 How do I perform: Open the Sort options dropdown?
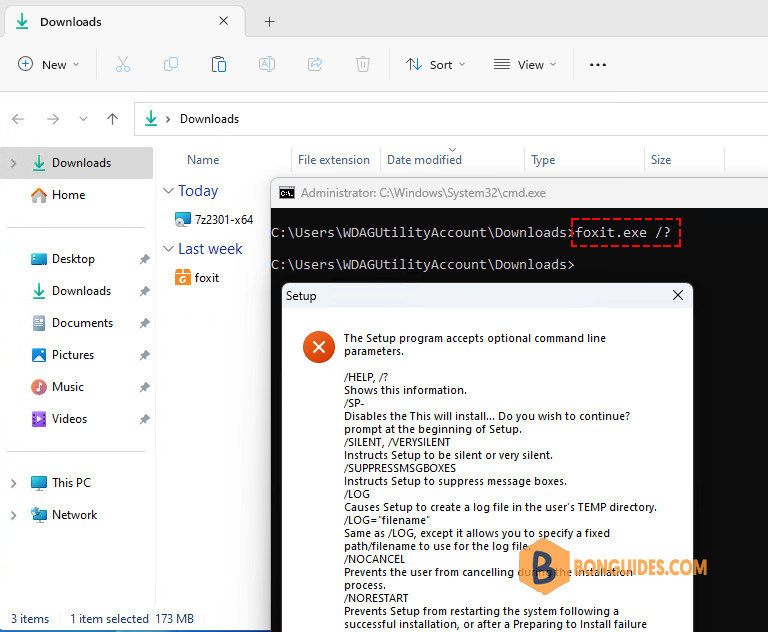tap(435, 65)
